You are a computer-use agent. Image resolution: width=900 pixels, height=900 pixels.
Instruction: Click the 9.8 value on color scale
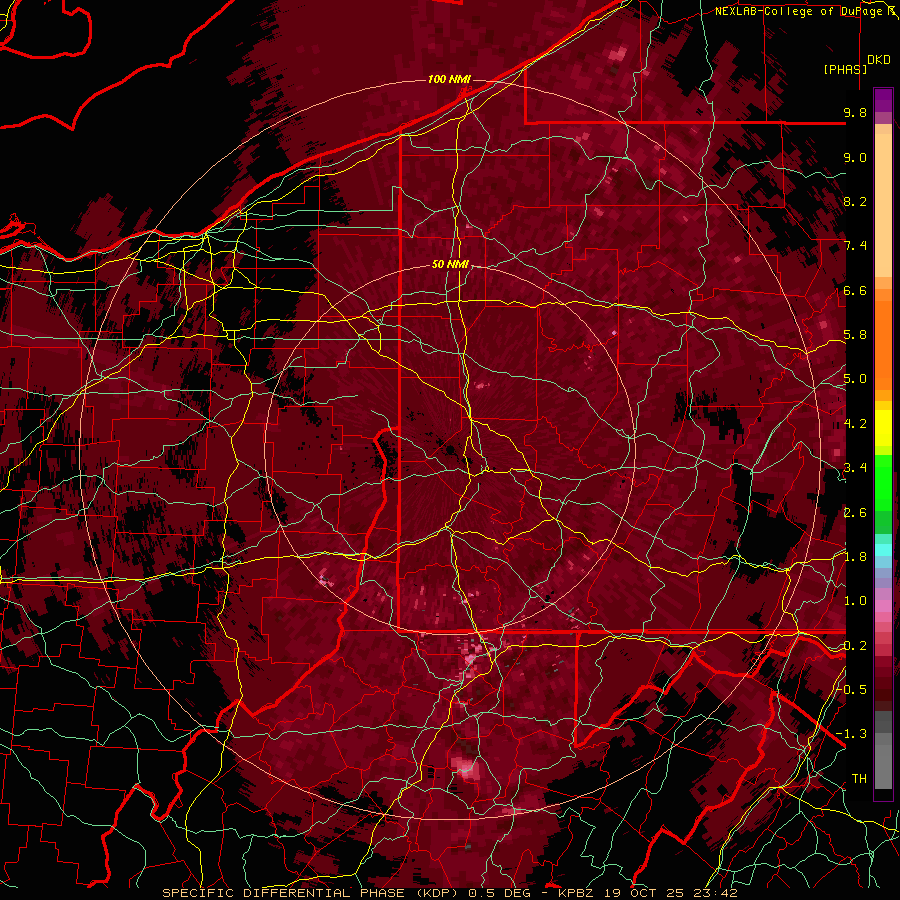pyautogui.click(x=855, y=112)
